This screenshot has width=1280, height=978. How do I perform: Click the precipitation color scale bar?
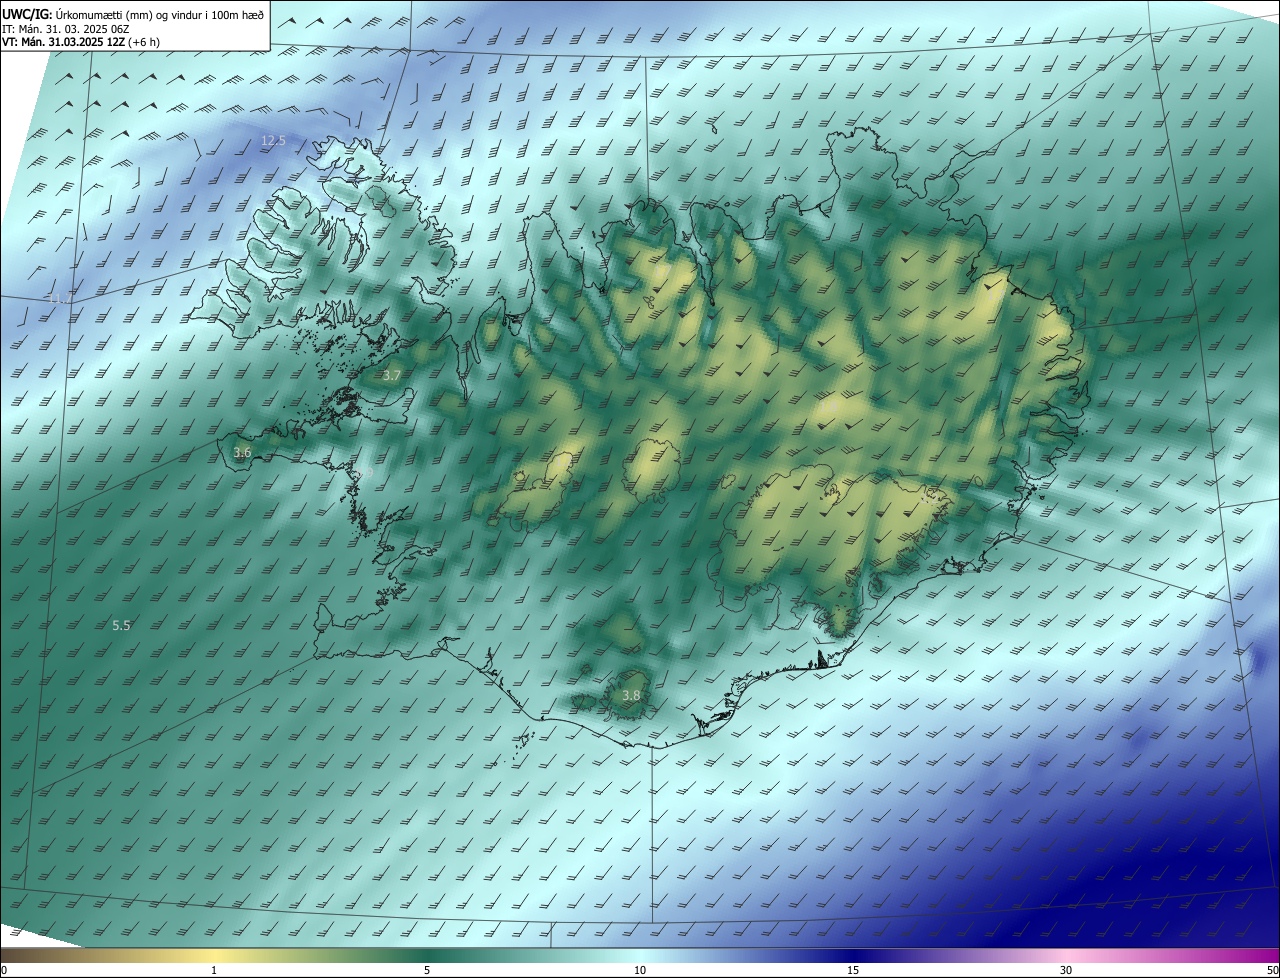[x=640, y=956]
